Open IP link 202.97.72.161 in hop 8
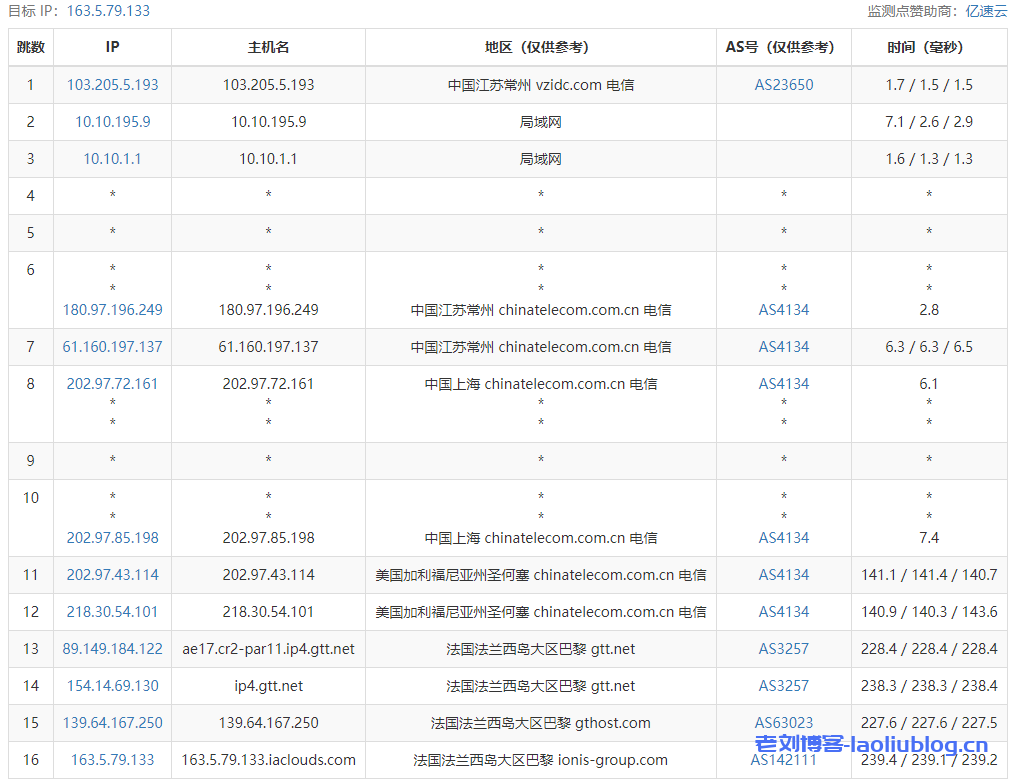 [x=112, y=384]
